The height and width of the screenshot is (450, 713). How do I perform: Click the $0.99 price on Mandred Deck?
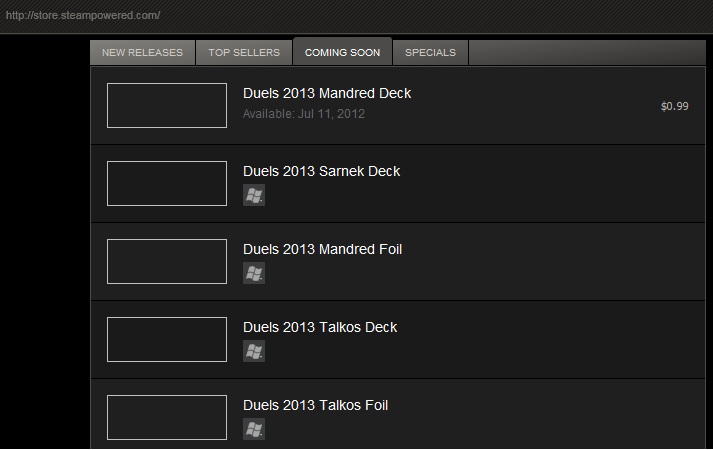(674, 106)
